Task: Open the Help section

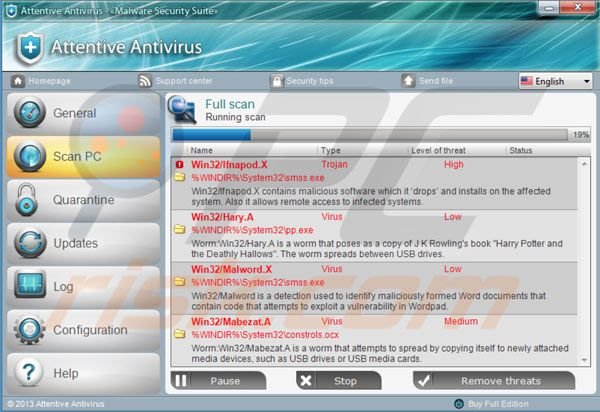Action: point(83,373)
